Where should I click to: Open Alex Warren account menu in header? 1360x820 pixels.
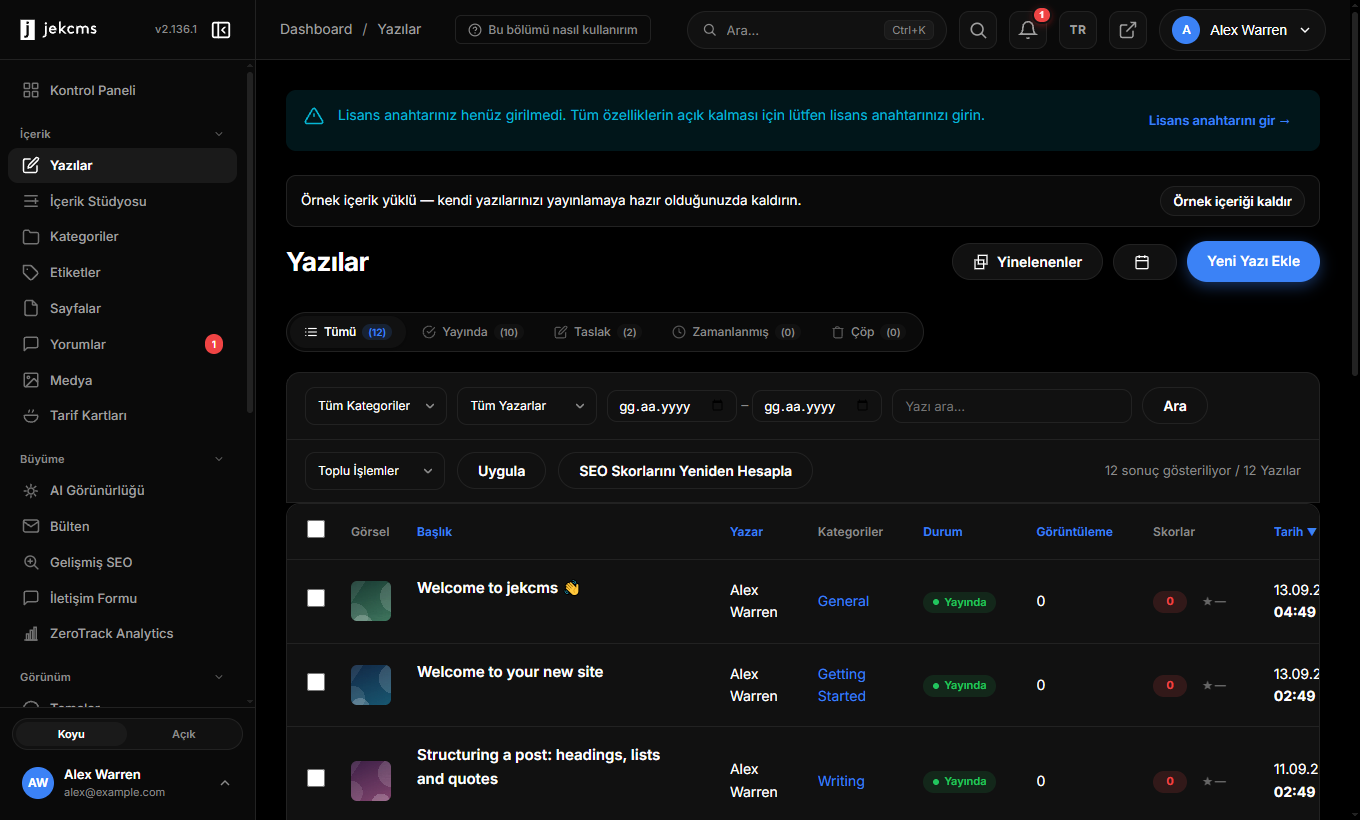click(x=1242, y=30)
